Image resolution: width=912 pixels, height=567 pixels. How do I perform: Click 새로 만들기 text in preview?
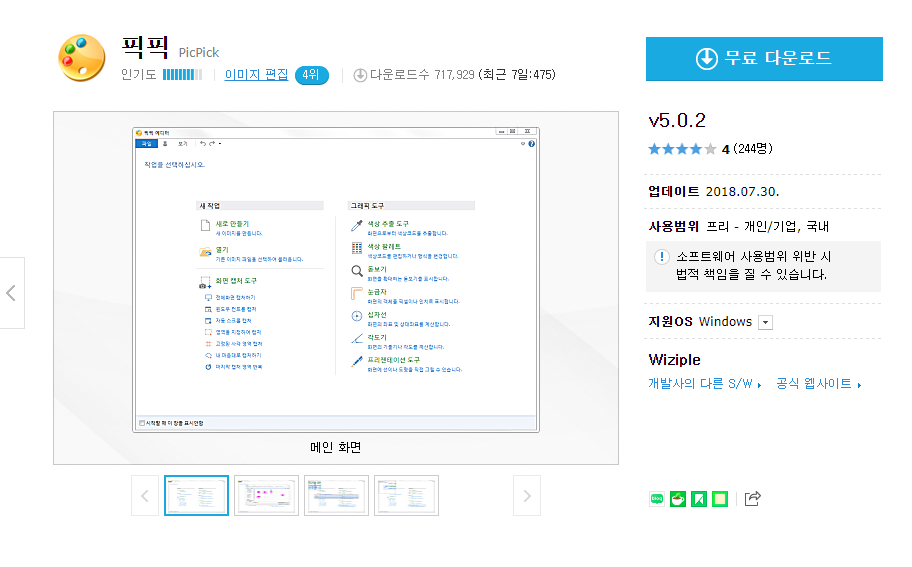233,224
